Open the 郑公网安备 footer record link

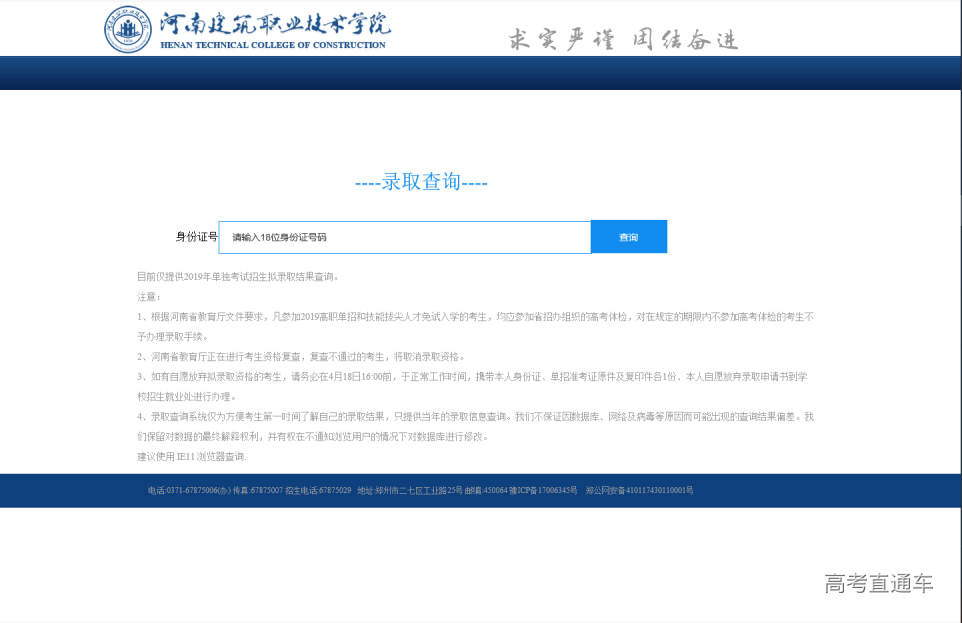640,491
